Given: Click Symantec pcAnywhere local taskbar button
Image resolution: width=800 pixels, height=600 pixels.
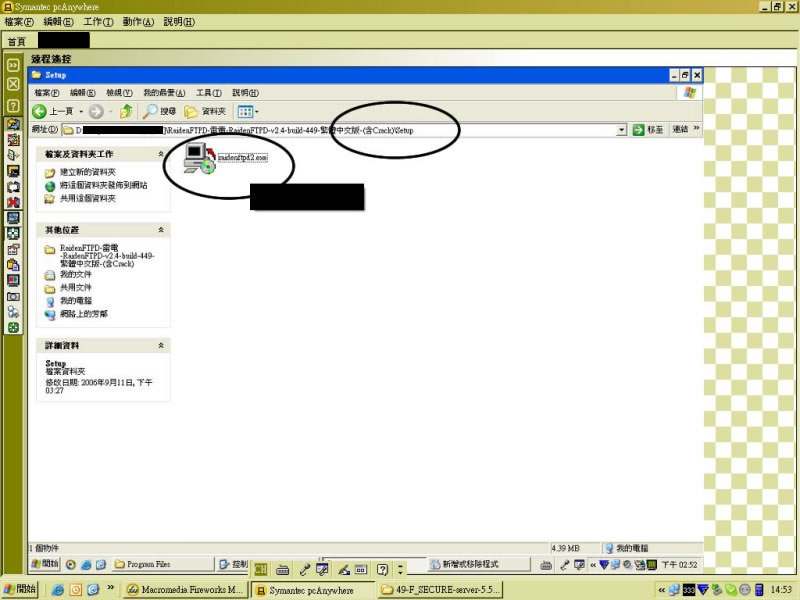Looking at the screenshot, I should [312, 590].
